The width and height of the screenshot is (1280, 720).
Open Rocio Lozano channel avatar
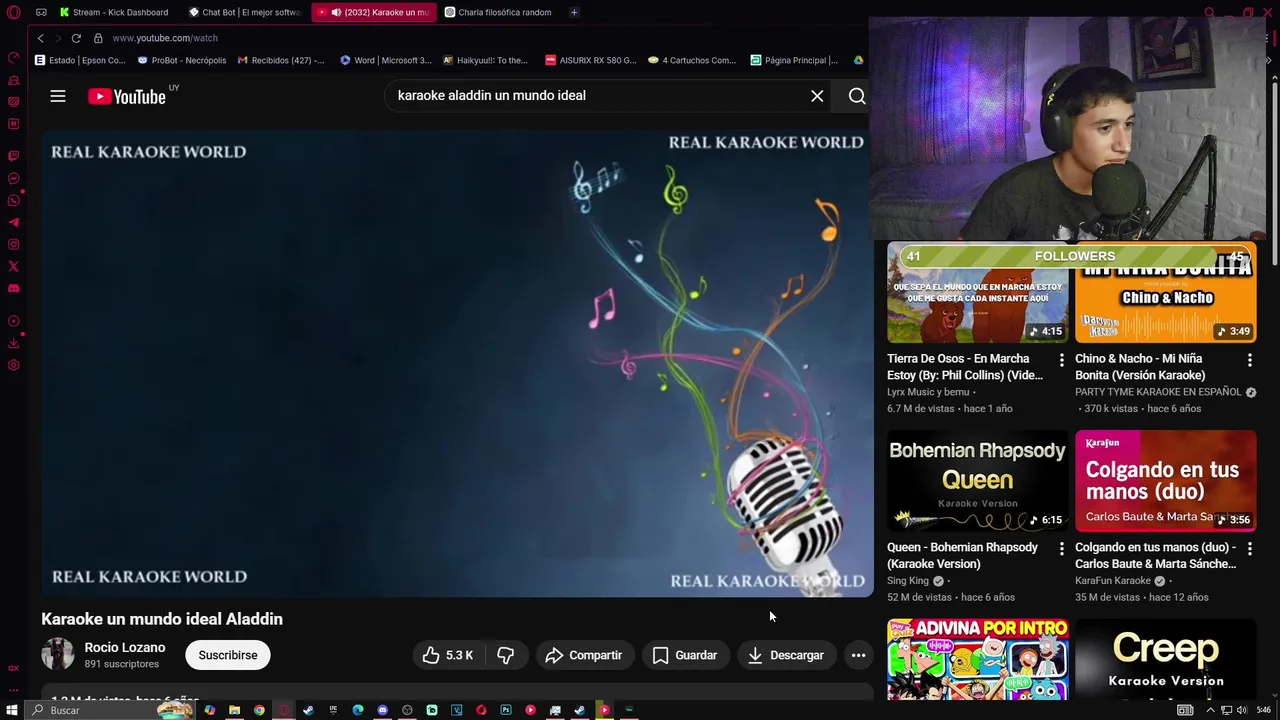tap(57, 654)
